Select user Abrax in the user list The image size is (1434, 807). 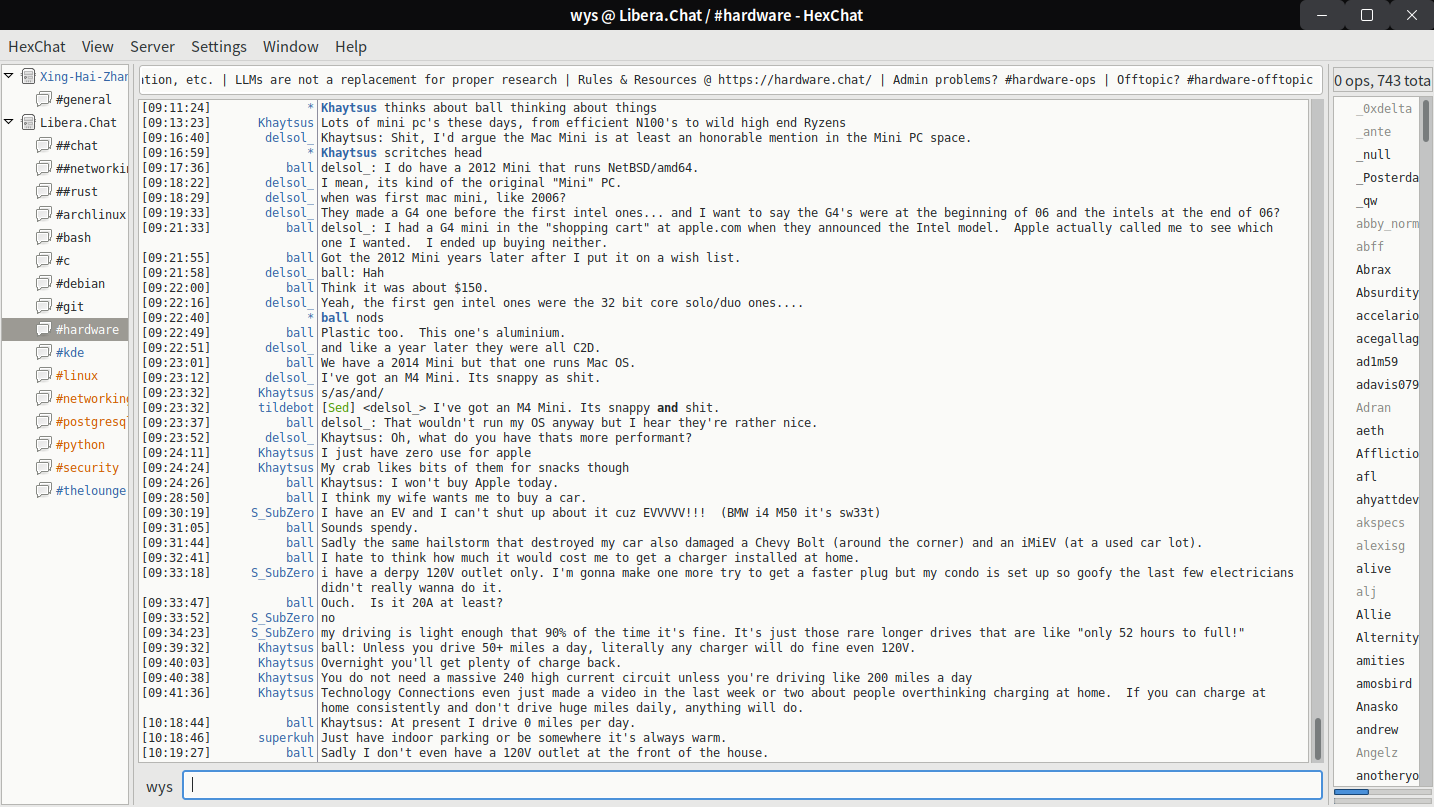point(1373,270)
